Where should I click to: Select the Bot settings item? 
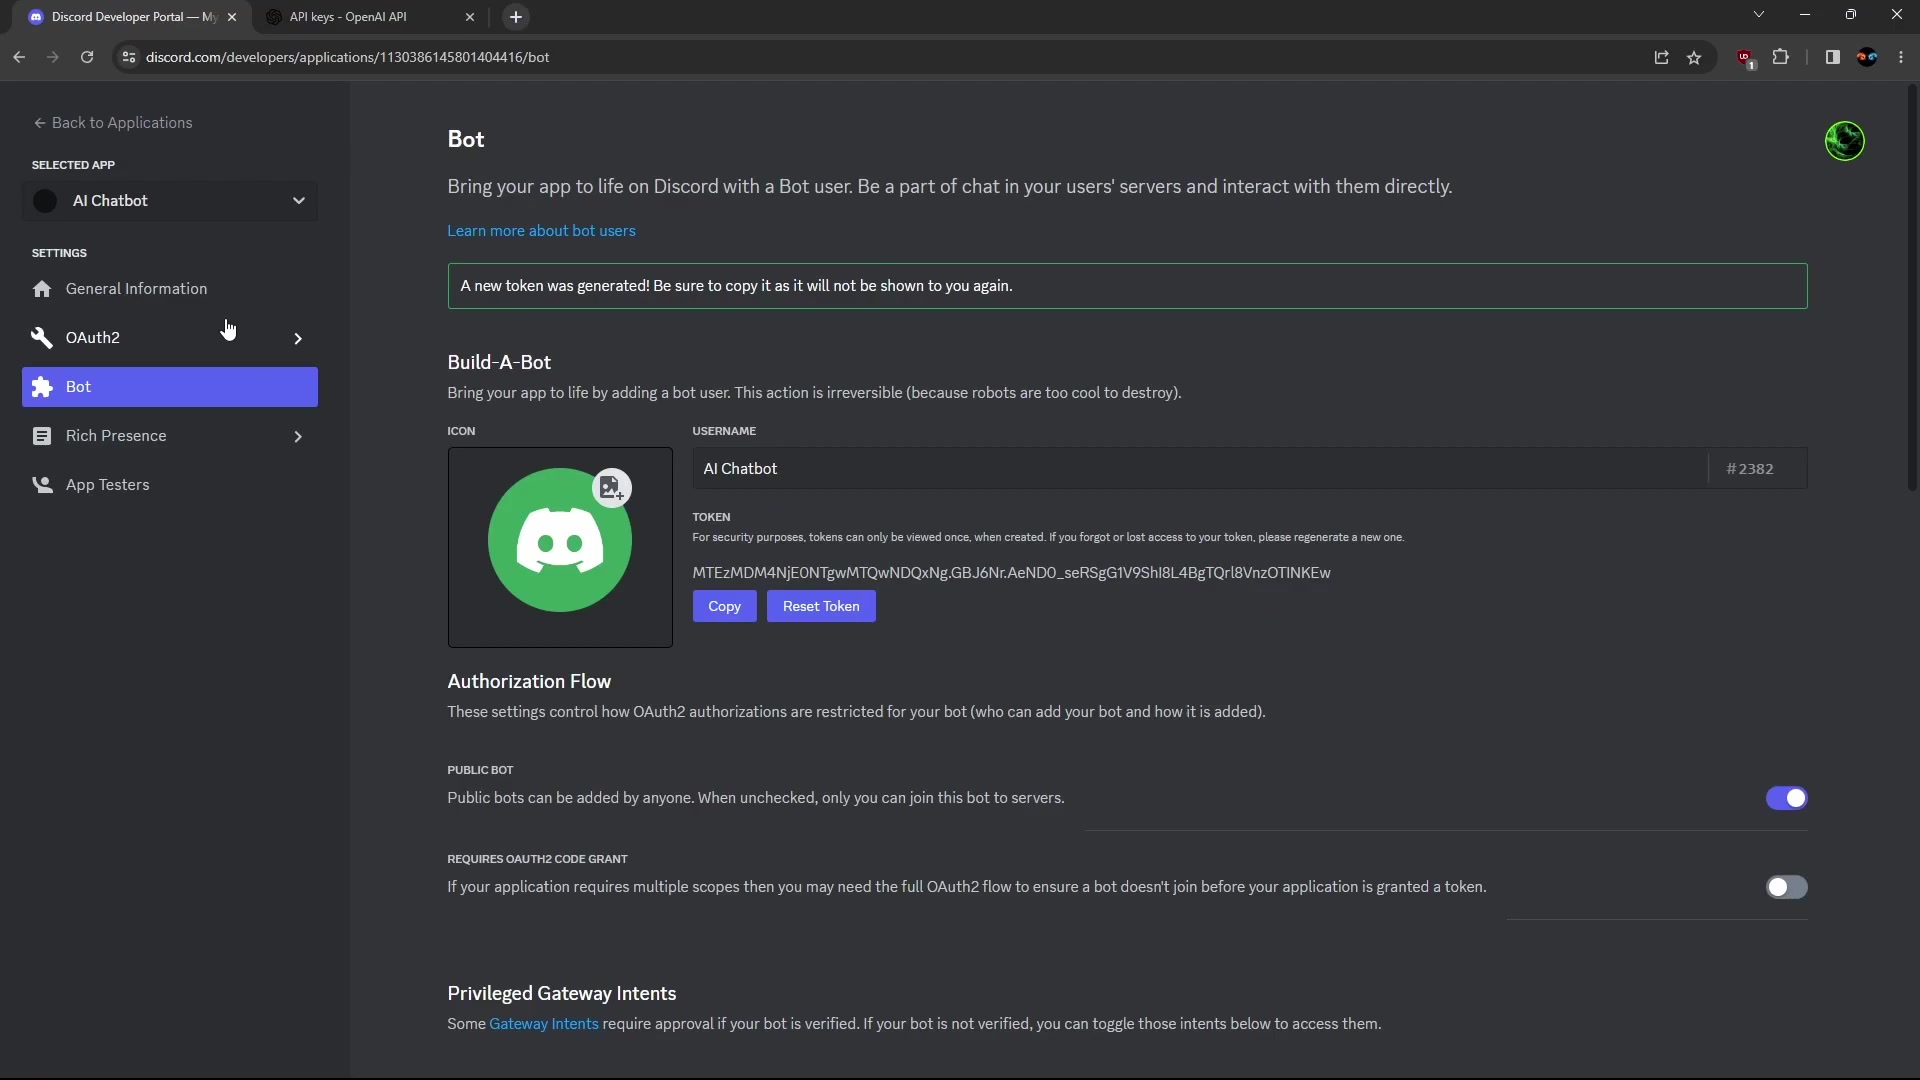[170, 387]
